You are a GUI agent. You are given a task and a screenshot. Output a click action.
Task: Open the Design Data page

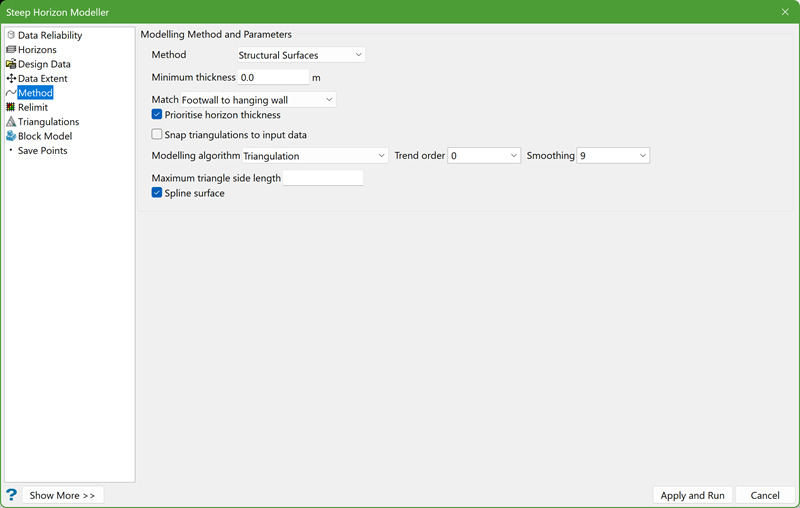click(44, 64)
